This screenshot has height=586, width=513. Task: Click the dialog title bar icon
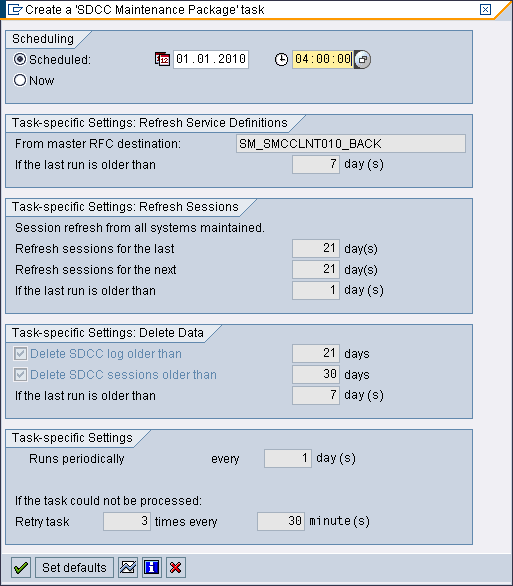[x=14, y=9]
